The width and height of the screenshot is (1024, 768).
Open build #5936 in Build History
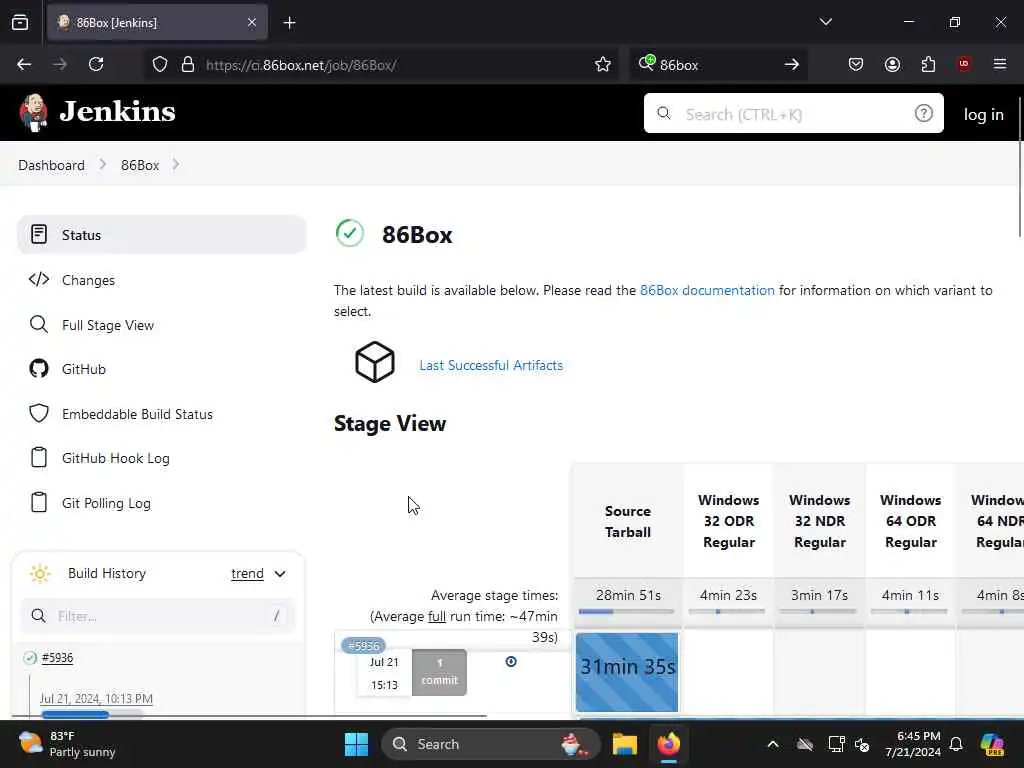click(x=57, y=658)
